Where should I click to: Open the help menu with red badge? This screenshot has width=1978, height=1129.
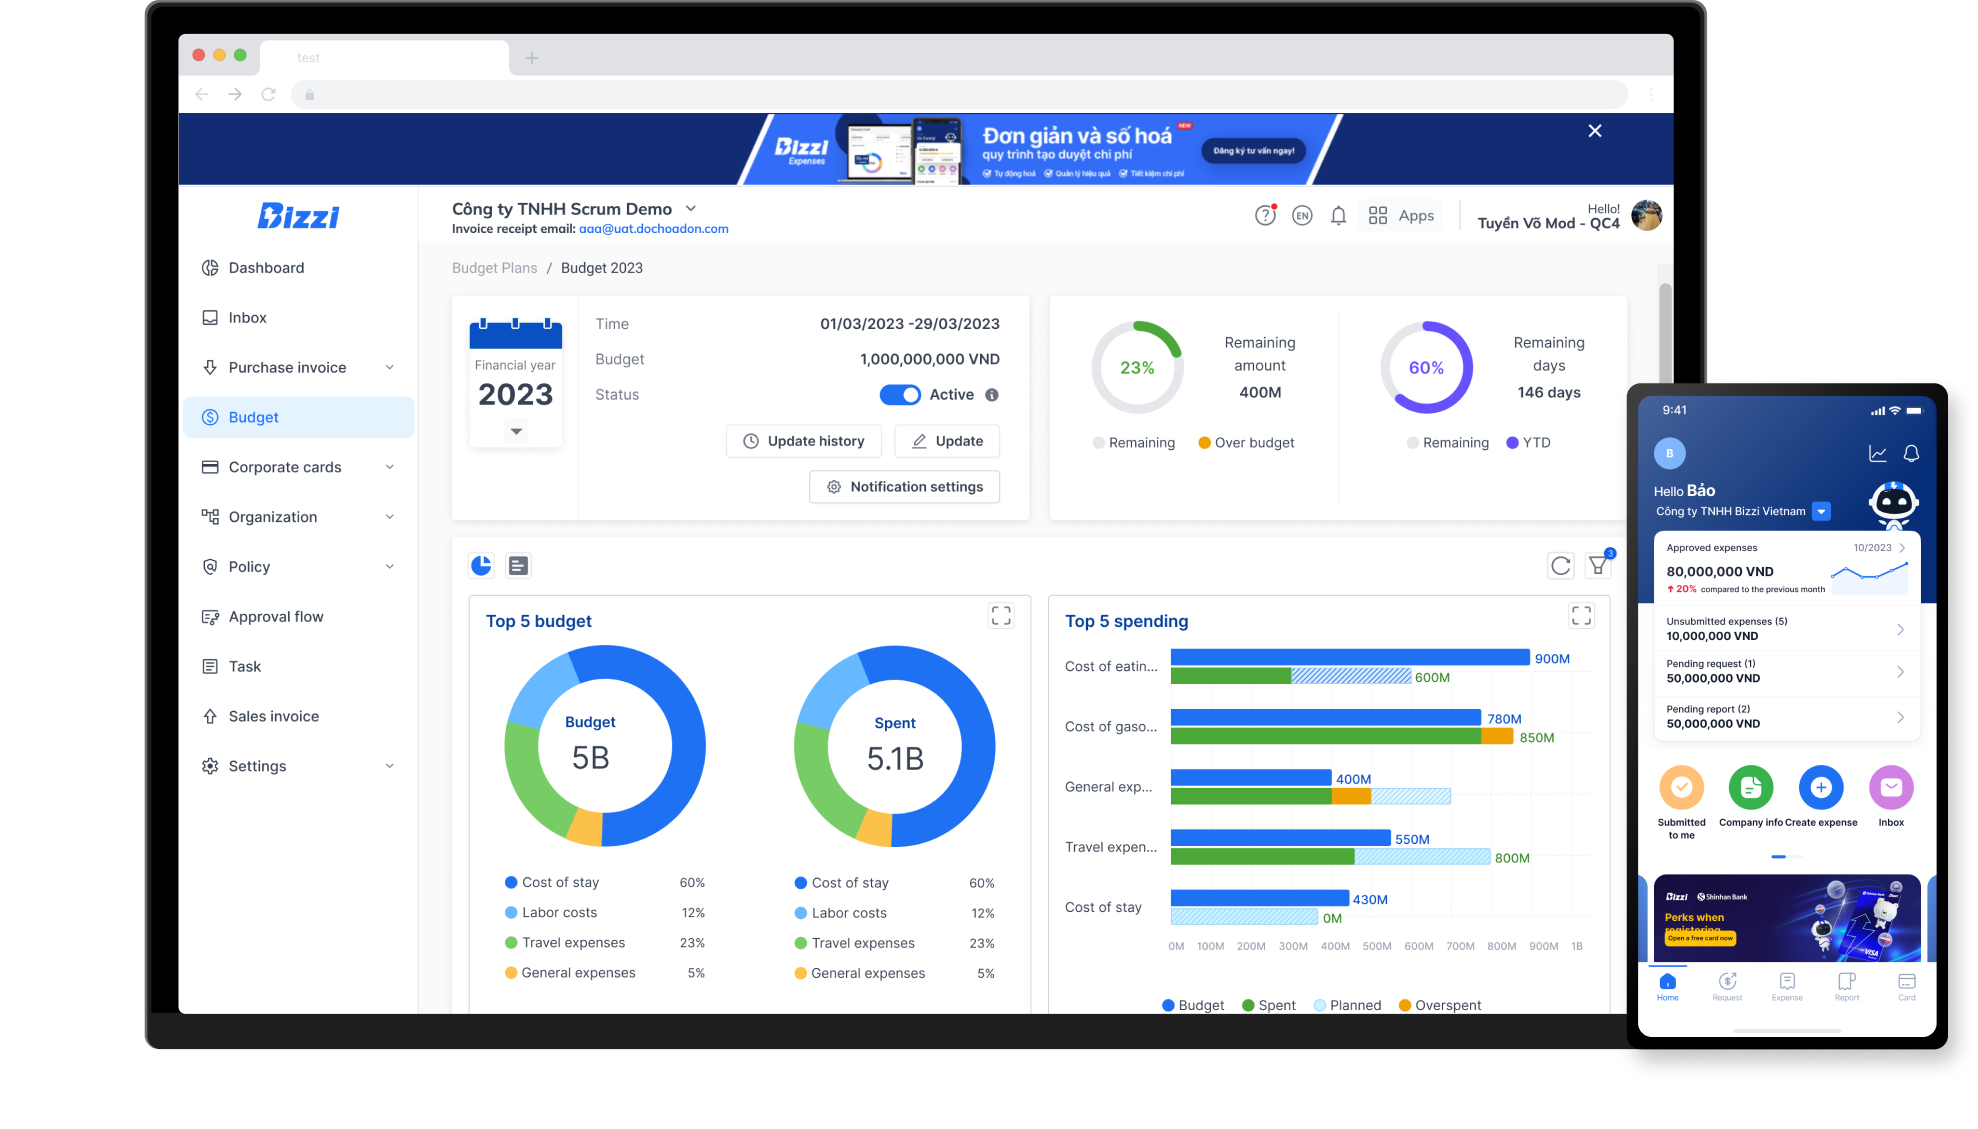(x=1265, y=215)
